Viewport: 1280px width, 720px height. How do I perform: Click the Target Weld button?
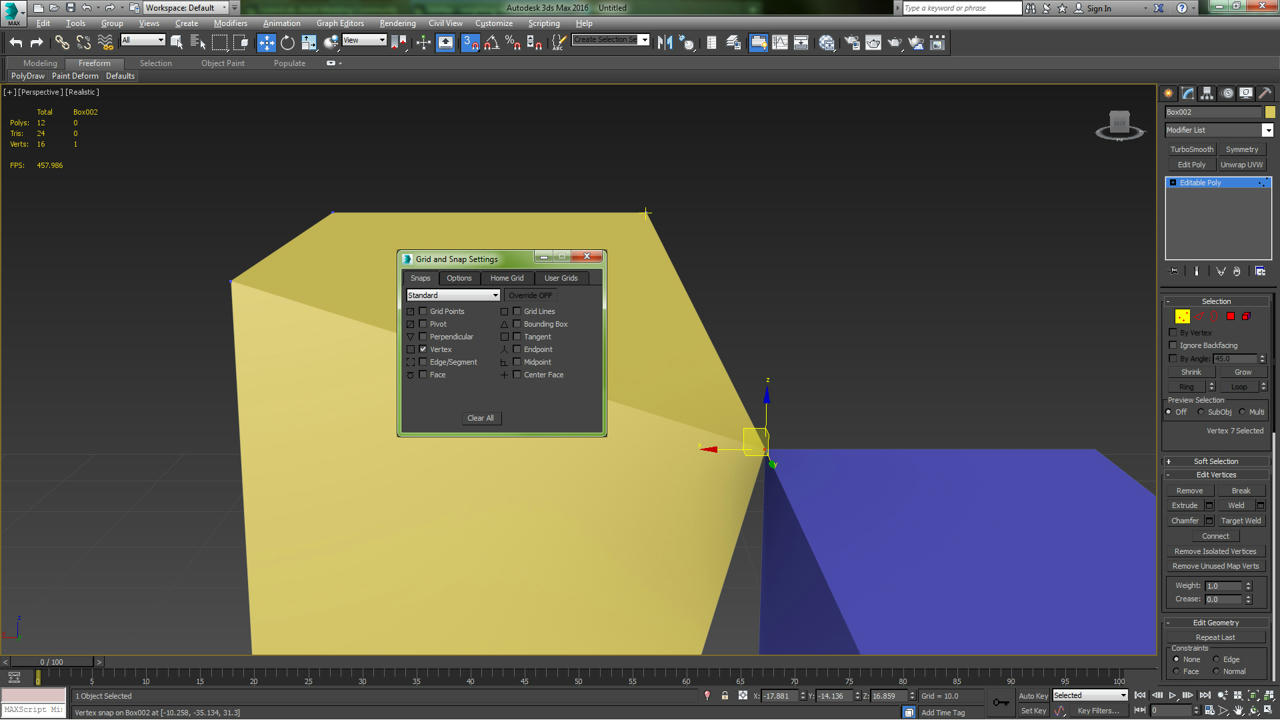point(1241,520)
